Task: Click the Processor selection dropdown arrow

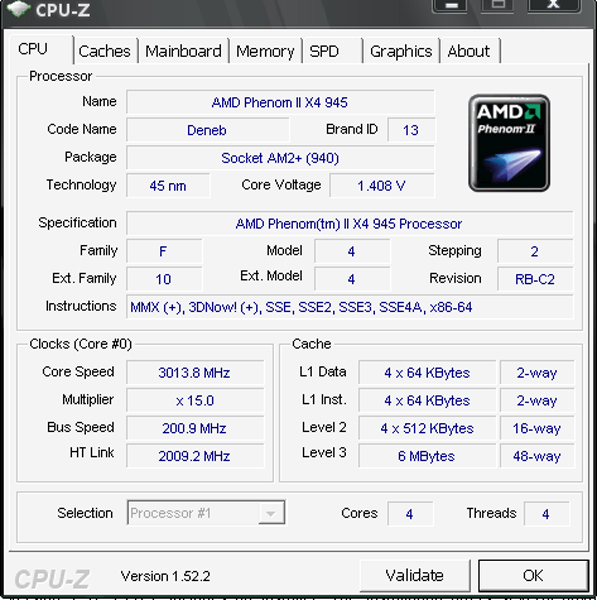Action: (271, 513)
